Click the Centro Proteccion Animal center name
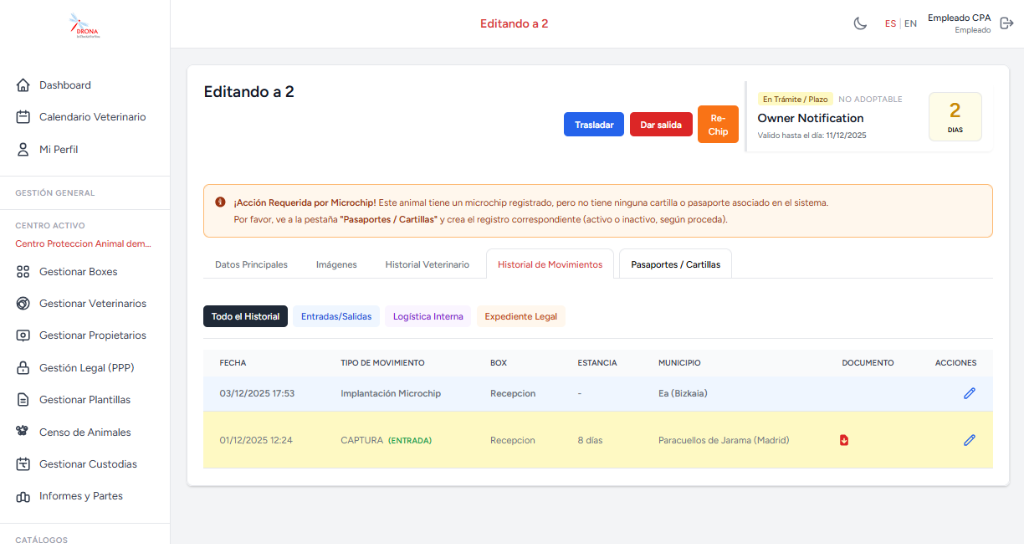The image size is (1024, 544). 83,244
